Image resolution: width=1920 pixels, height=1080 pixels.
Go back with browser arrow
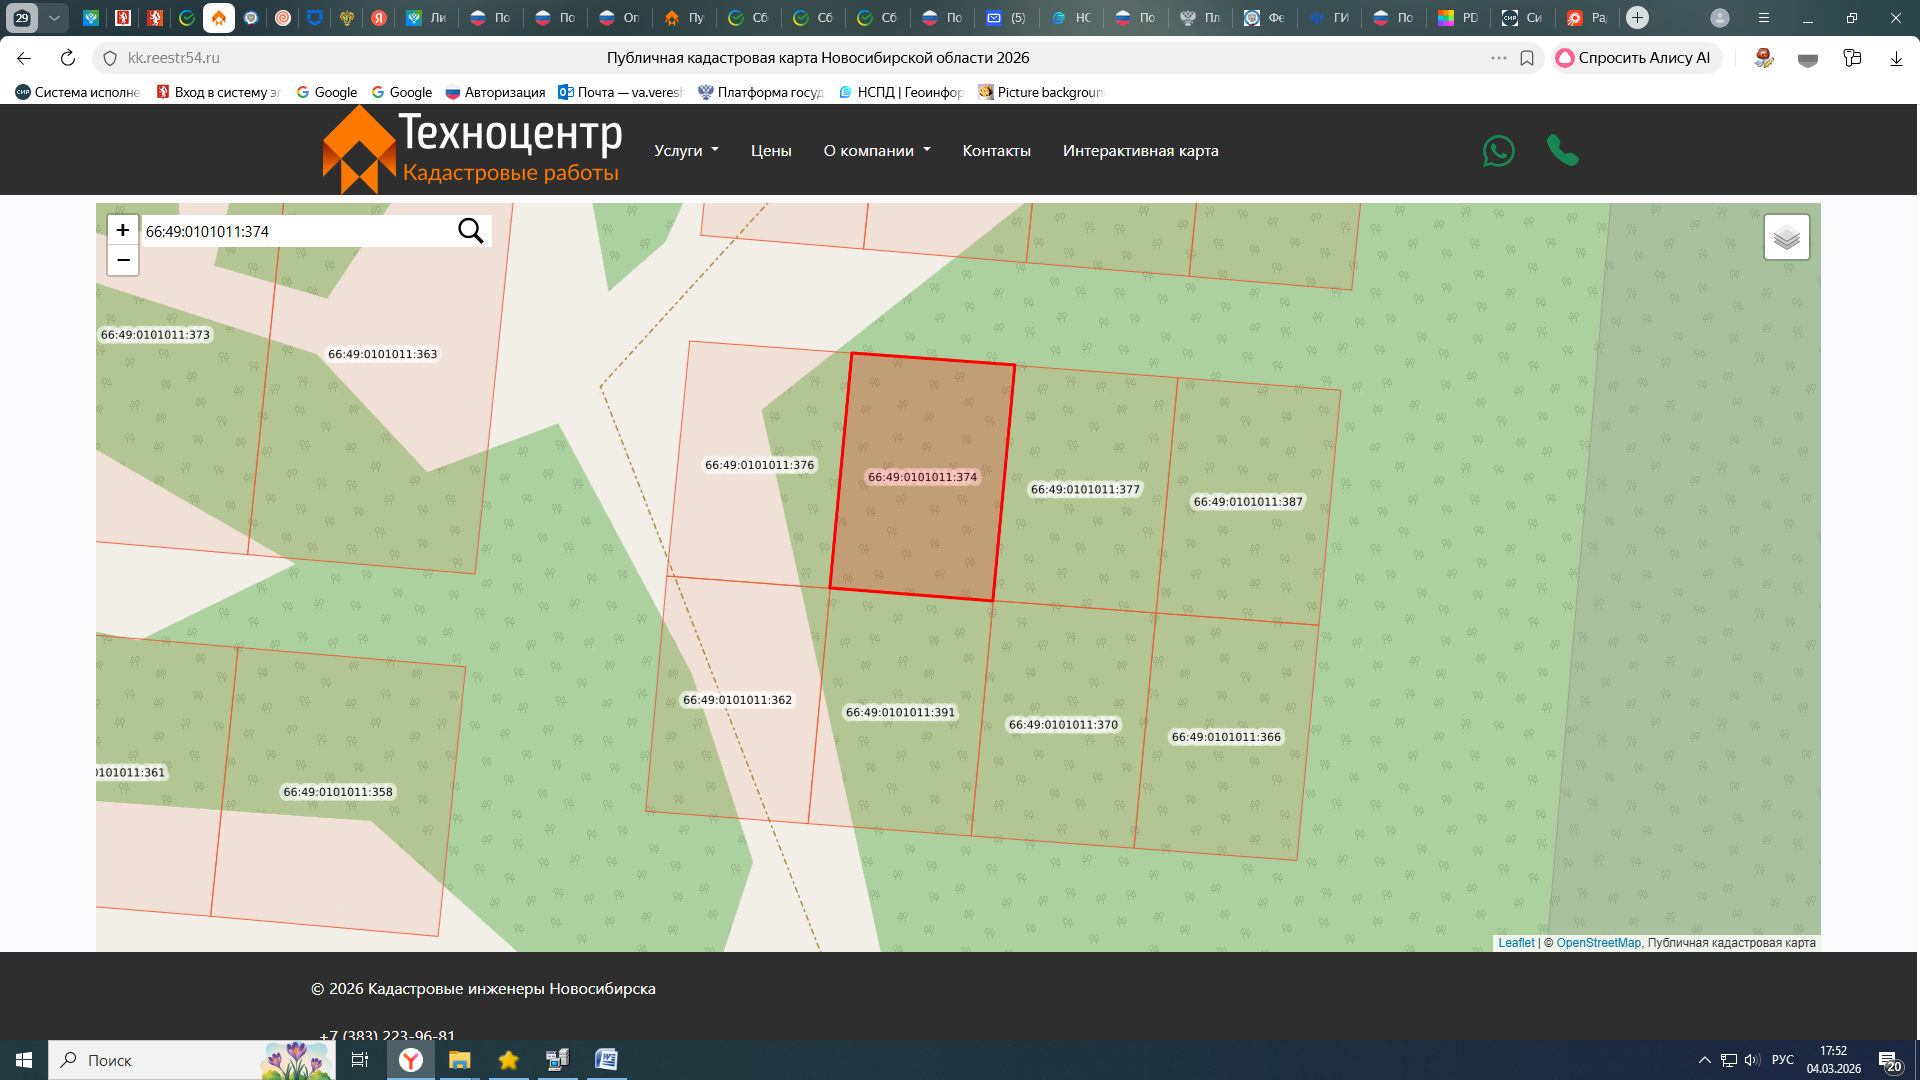[x=24, y=58]
